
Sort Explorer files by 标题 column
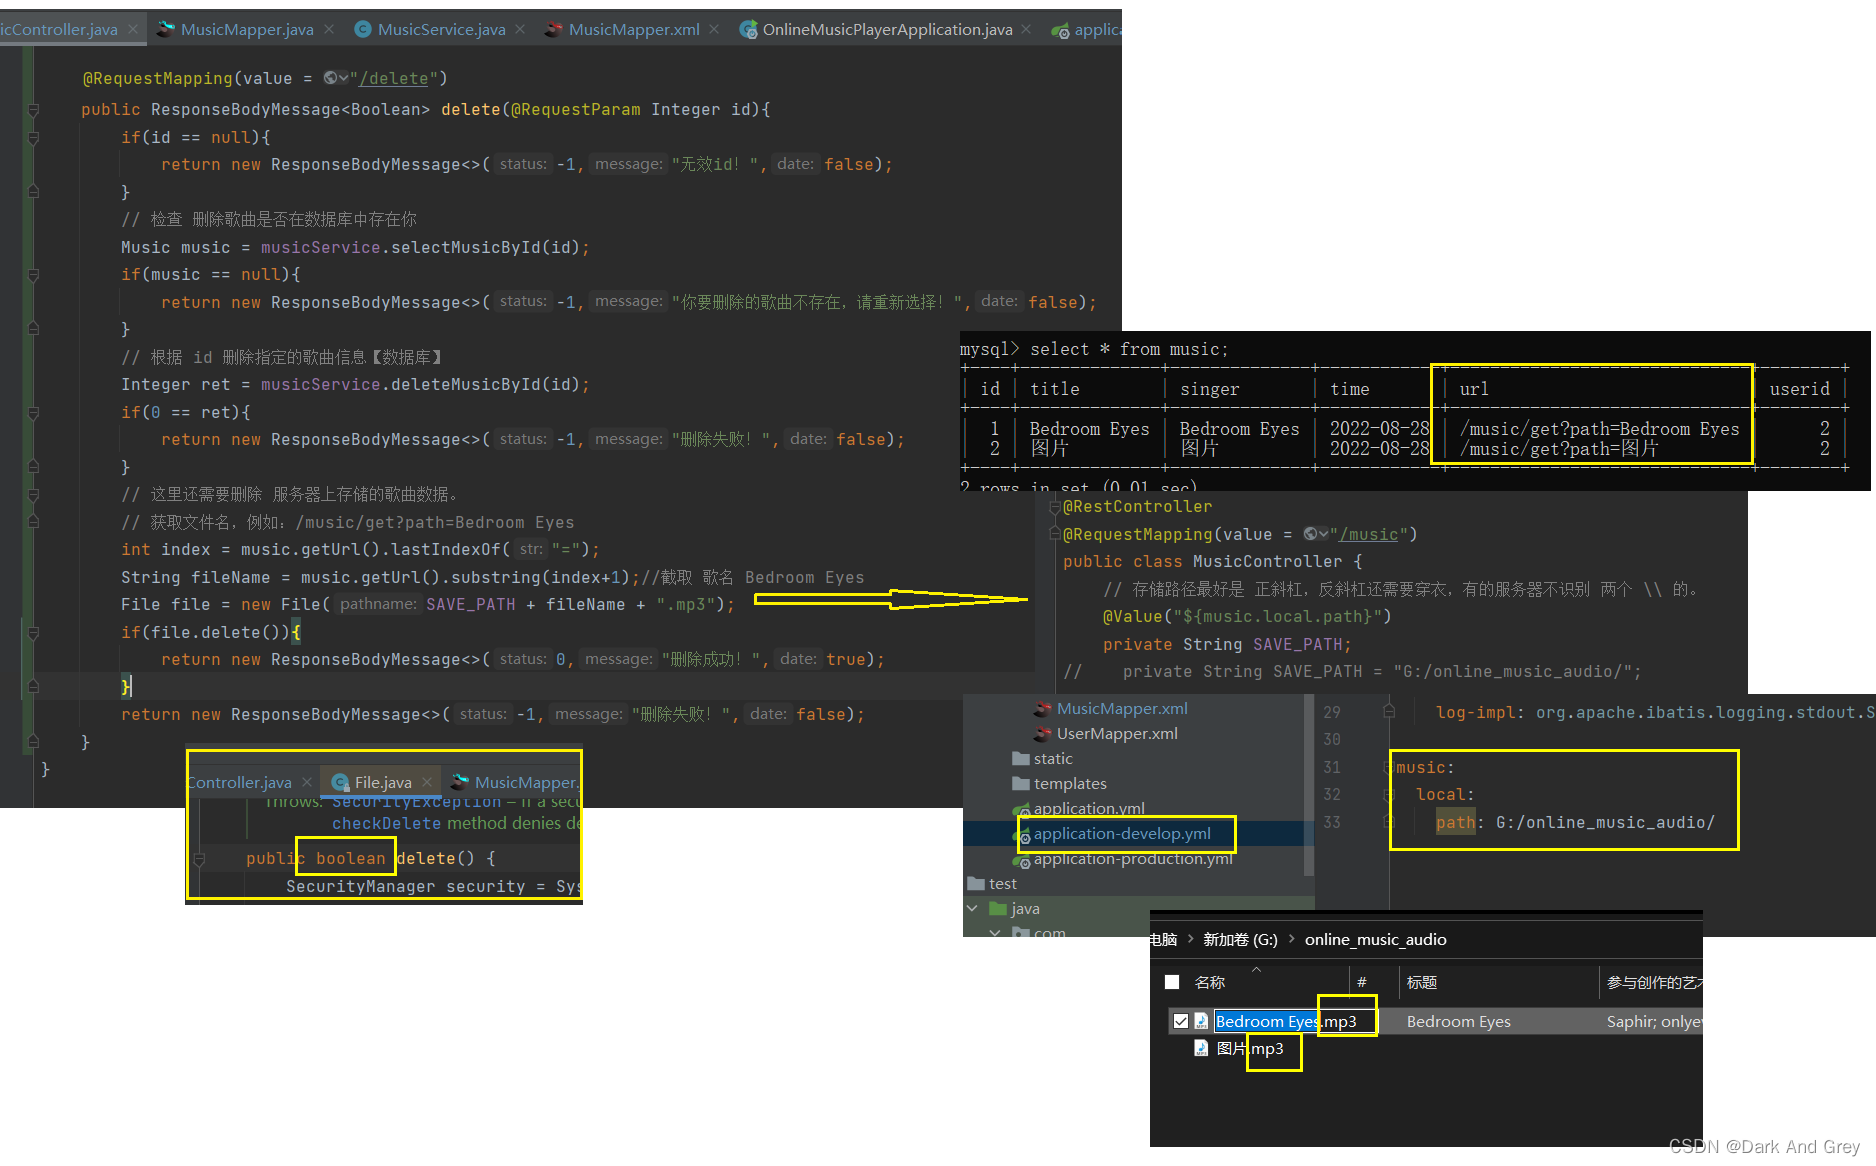pyautogui.click(x=1422, y=982)
